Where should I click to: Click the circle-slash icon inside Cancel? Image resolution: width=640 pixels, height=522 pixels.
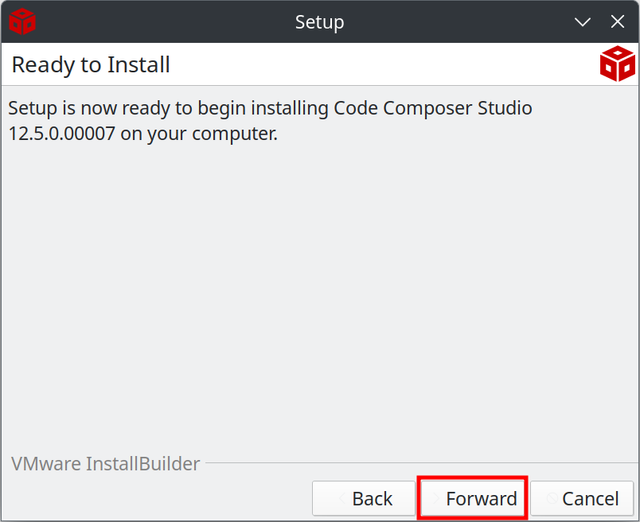point(552,498)
